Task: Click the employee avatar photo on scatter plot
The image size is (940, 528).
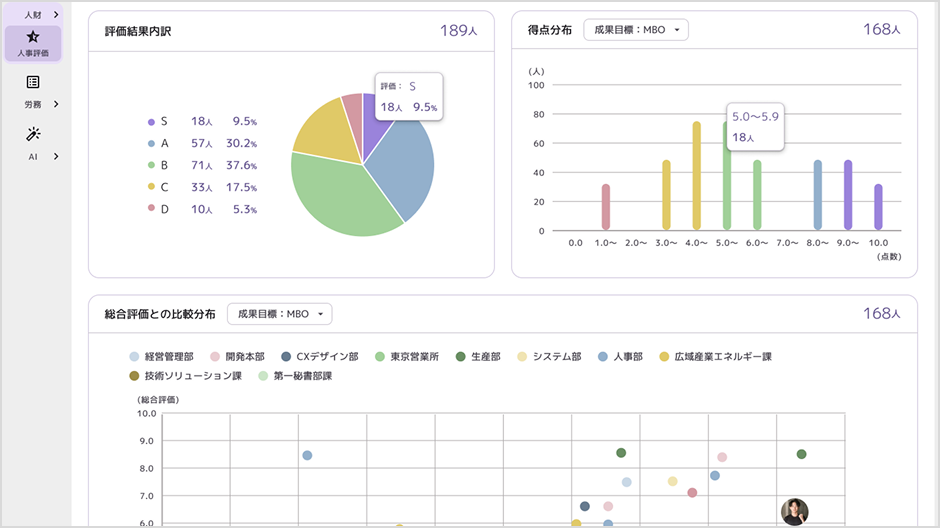Action: [795, 512]
